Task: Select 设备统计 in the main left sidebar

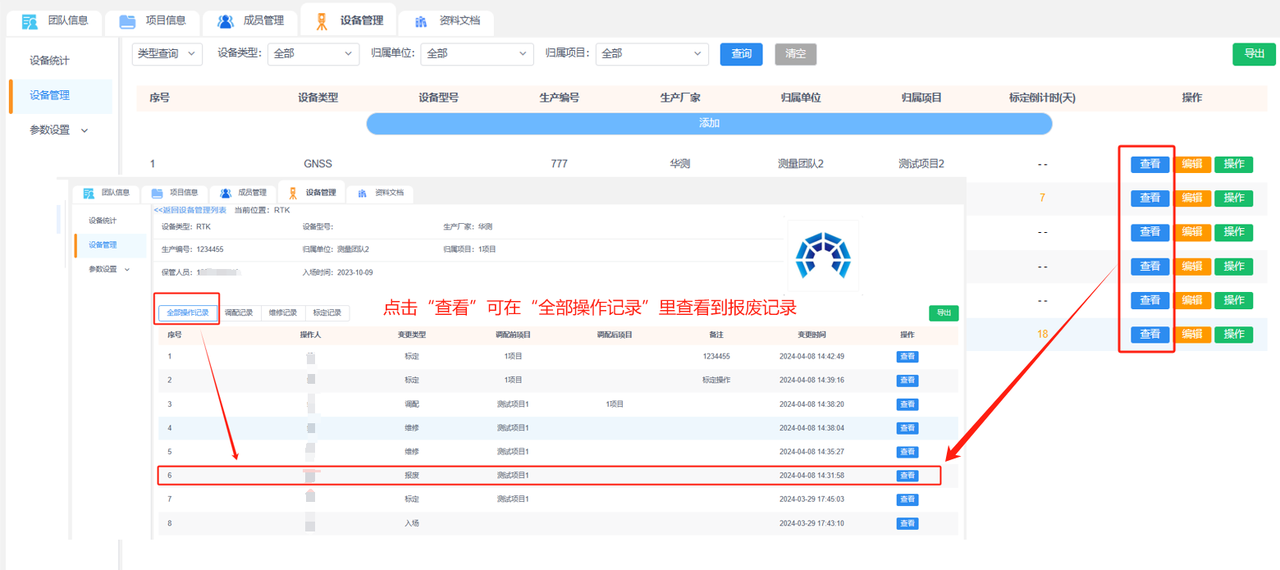Action: click(x=50, y=61)
